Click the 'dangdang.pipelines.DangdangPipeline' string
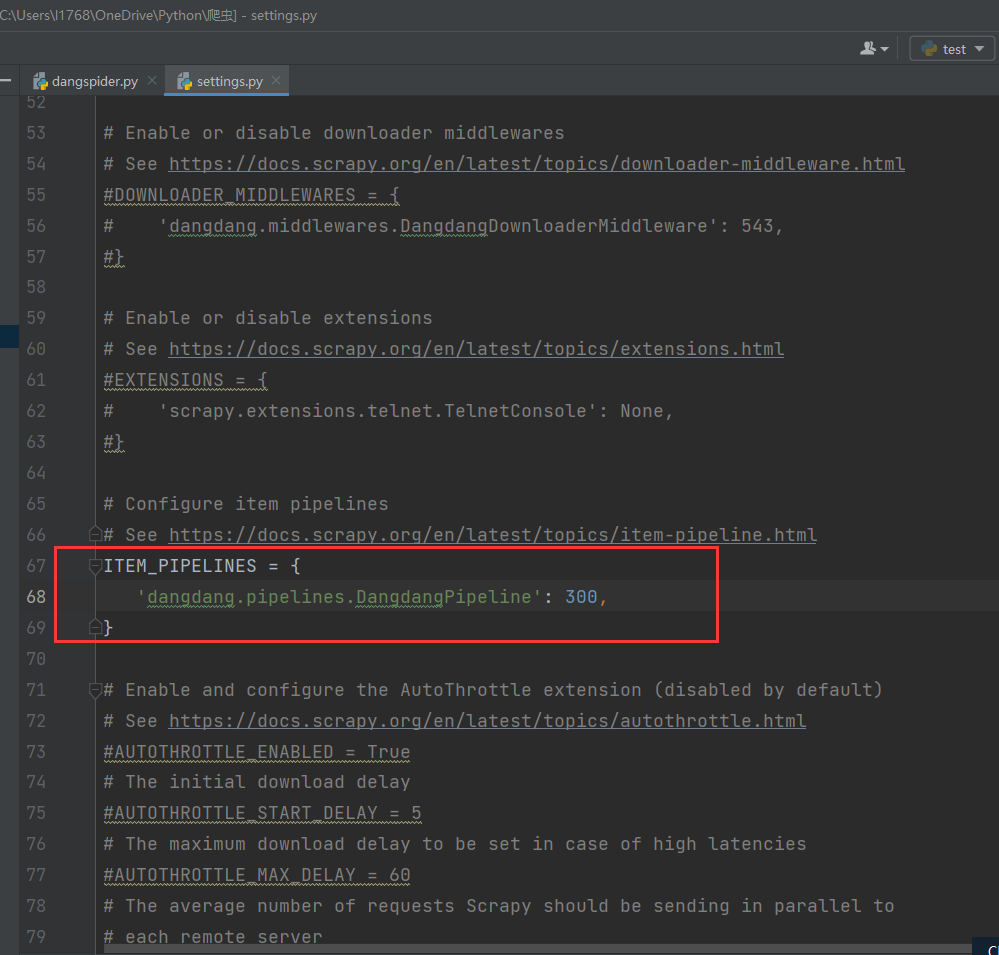Screen dimensions: 999x955 (339, 597)
